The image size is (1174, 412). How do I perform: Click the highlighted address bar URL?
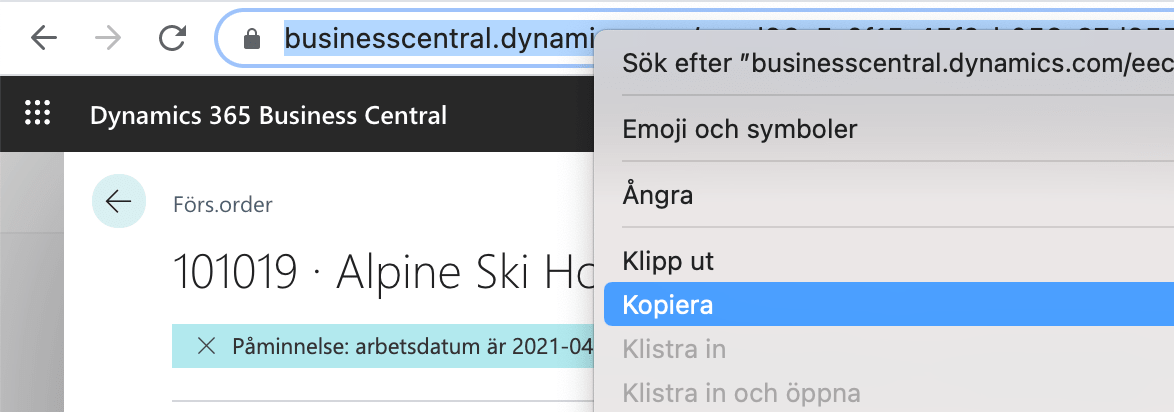coord(439,40)
